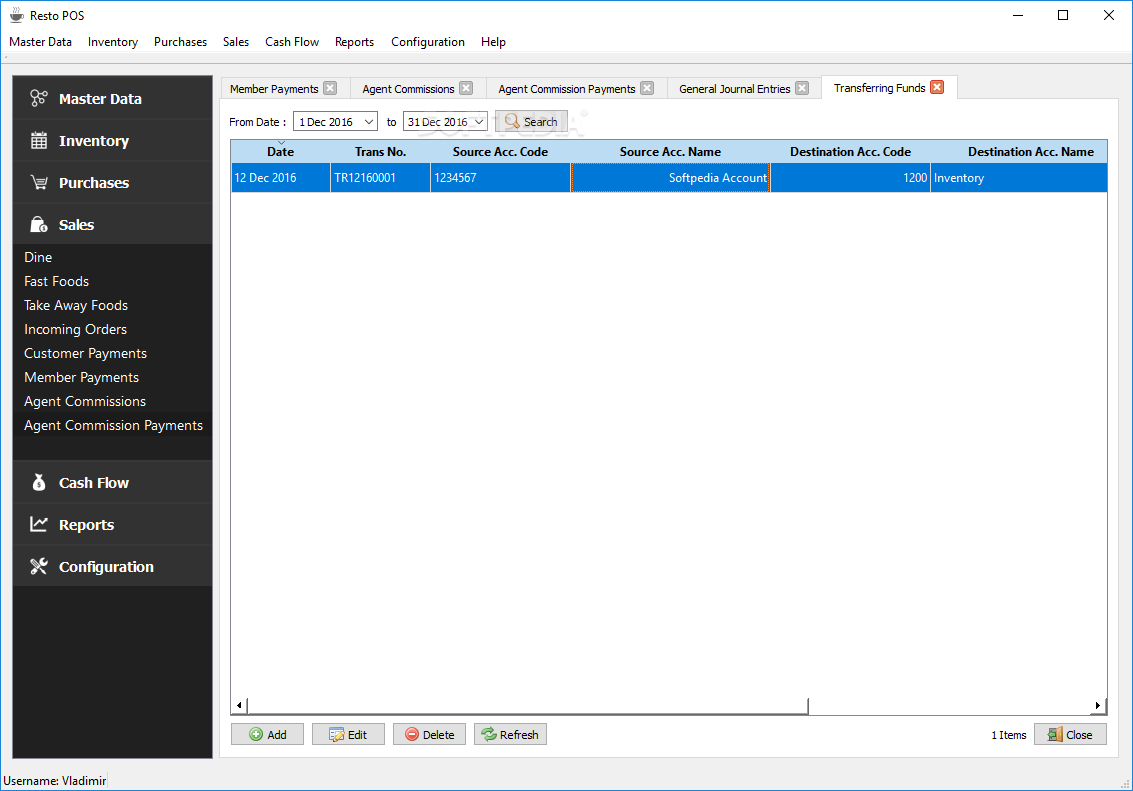This screenshot has width=1133, height=791.
Task: Click the Configuration tools icon in sidebar
Action: [38, 566]
